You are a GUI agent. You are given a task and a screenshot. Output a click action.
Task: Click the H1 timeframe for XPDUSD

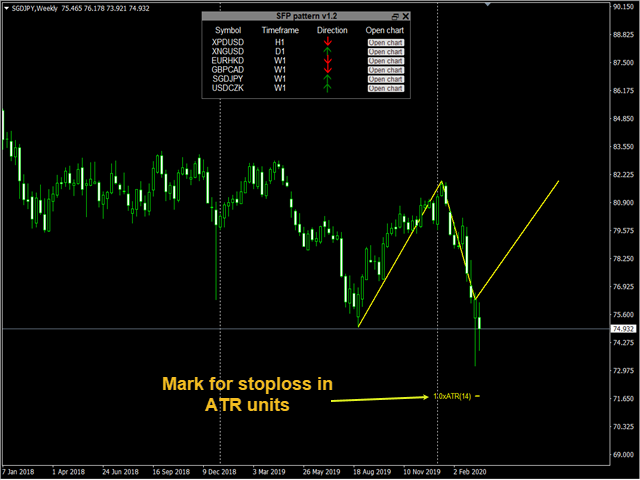(x=280, y=42)
